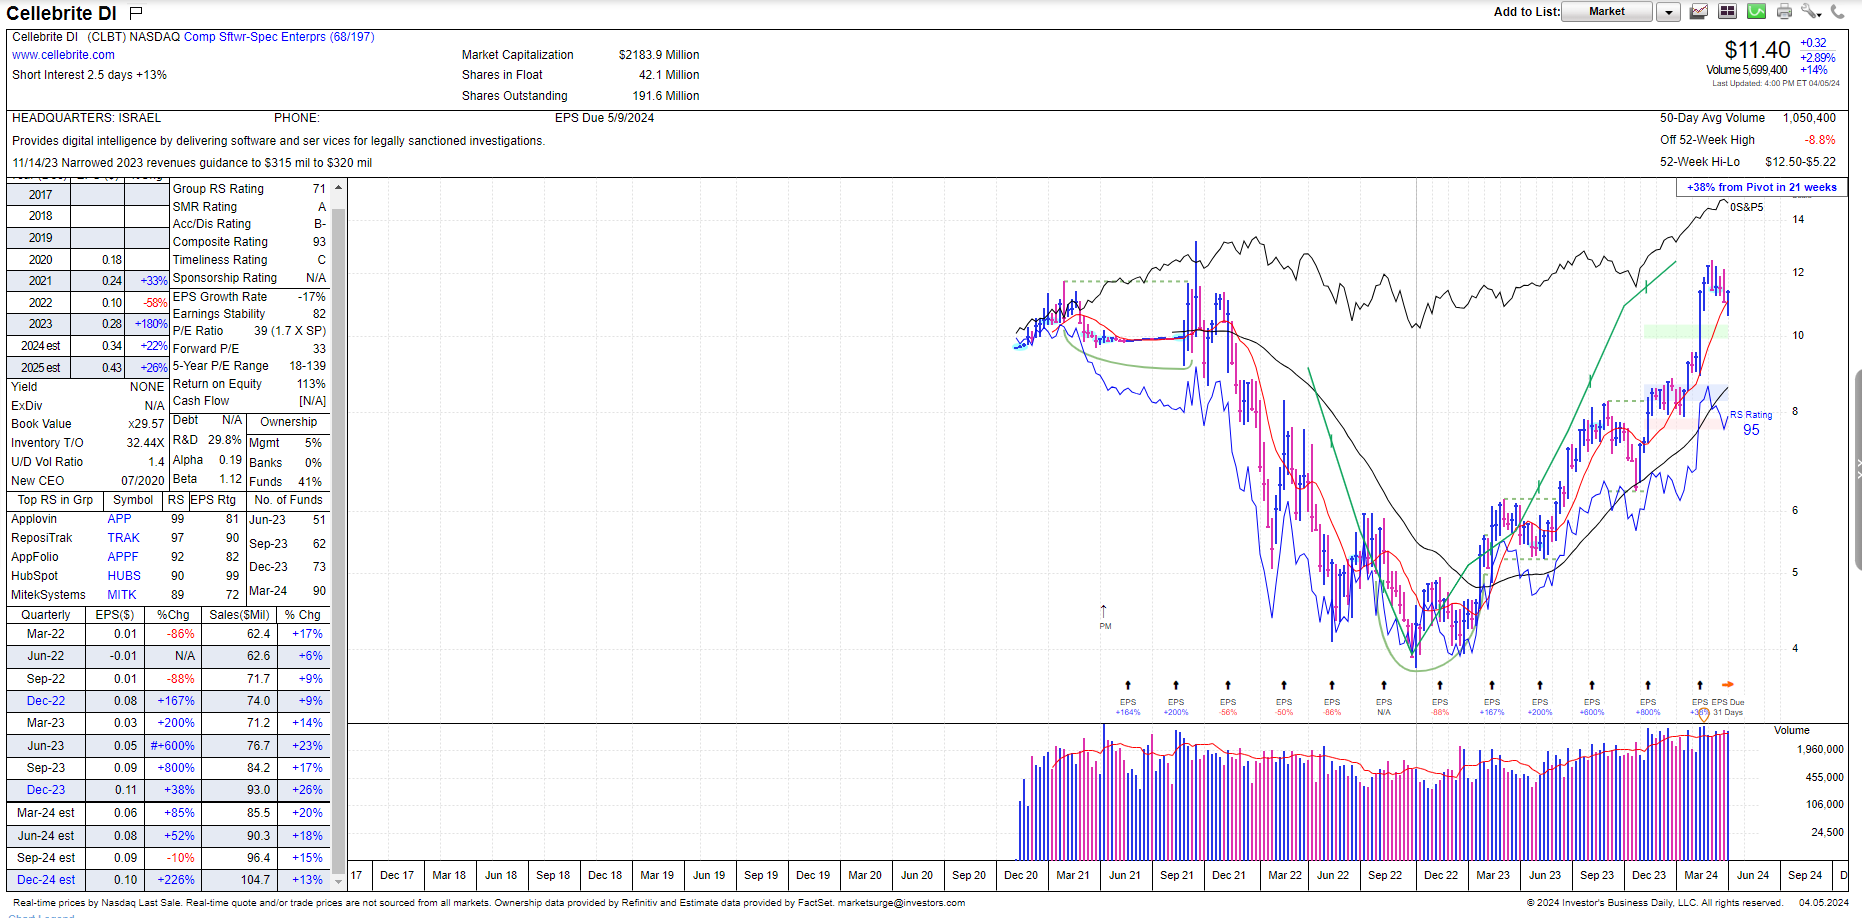Print the chart using the printer icon
Image resolution: width=1862 pixels, height=918 pixels.
pos(1784,12)
